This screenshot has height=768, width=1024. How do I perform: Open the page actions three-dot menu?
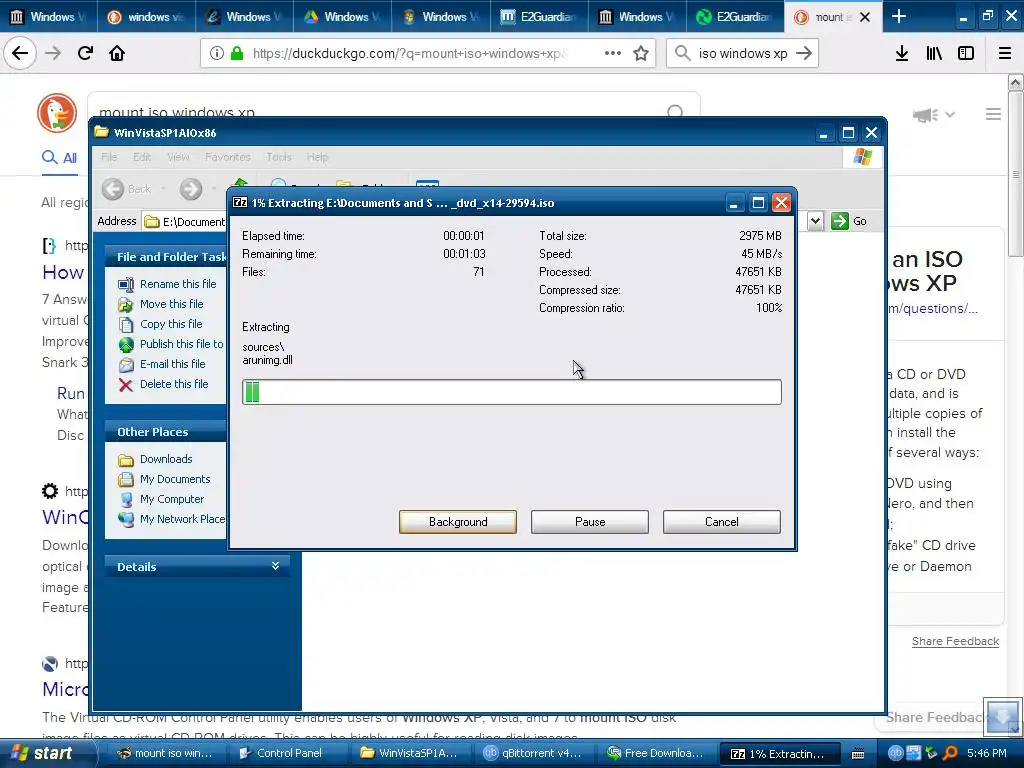(613, 54)
